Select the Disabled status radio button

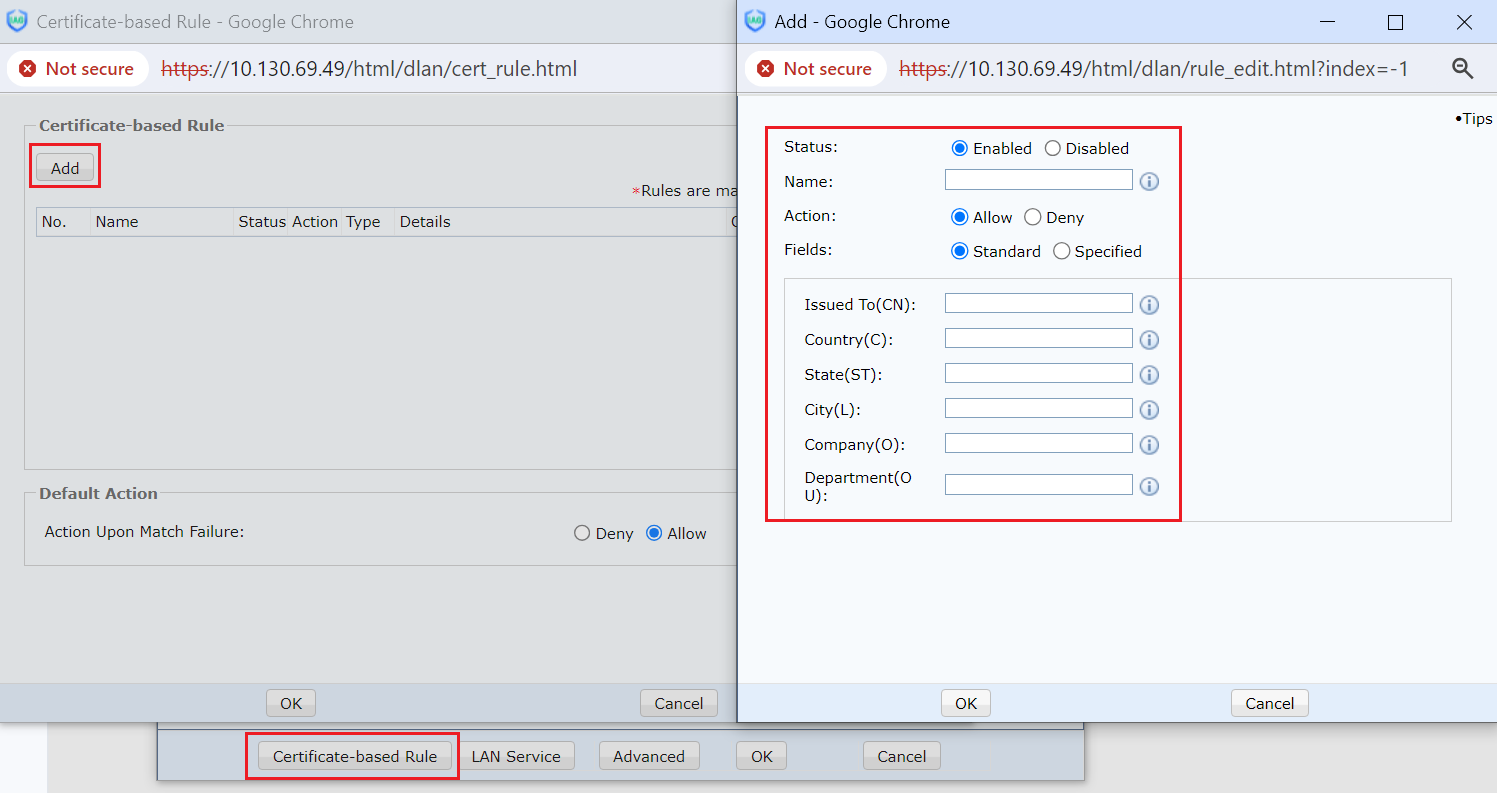1053,148
